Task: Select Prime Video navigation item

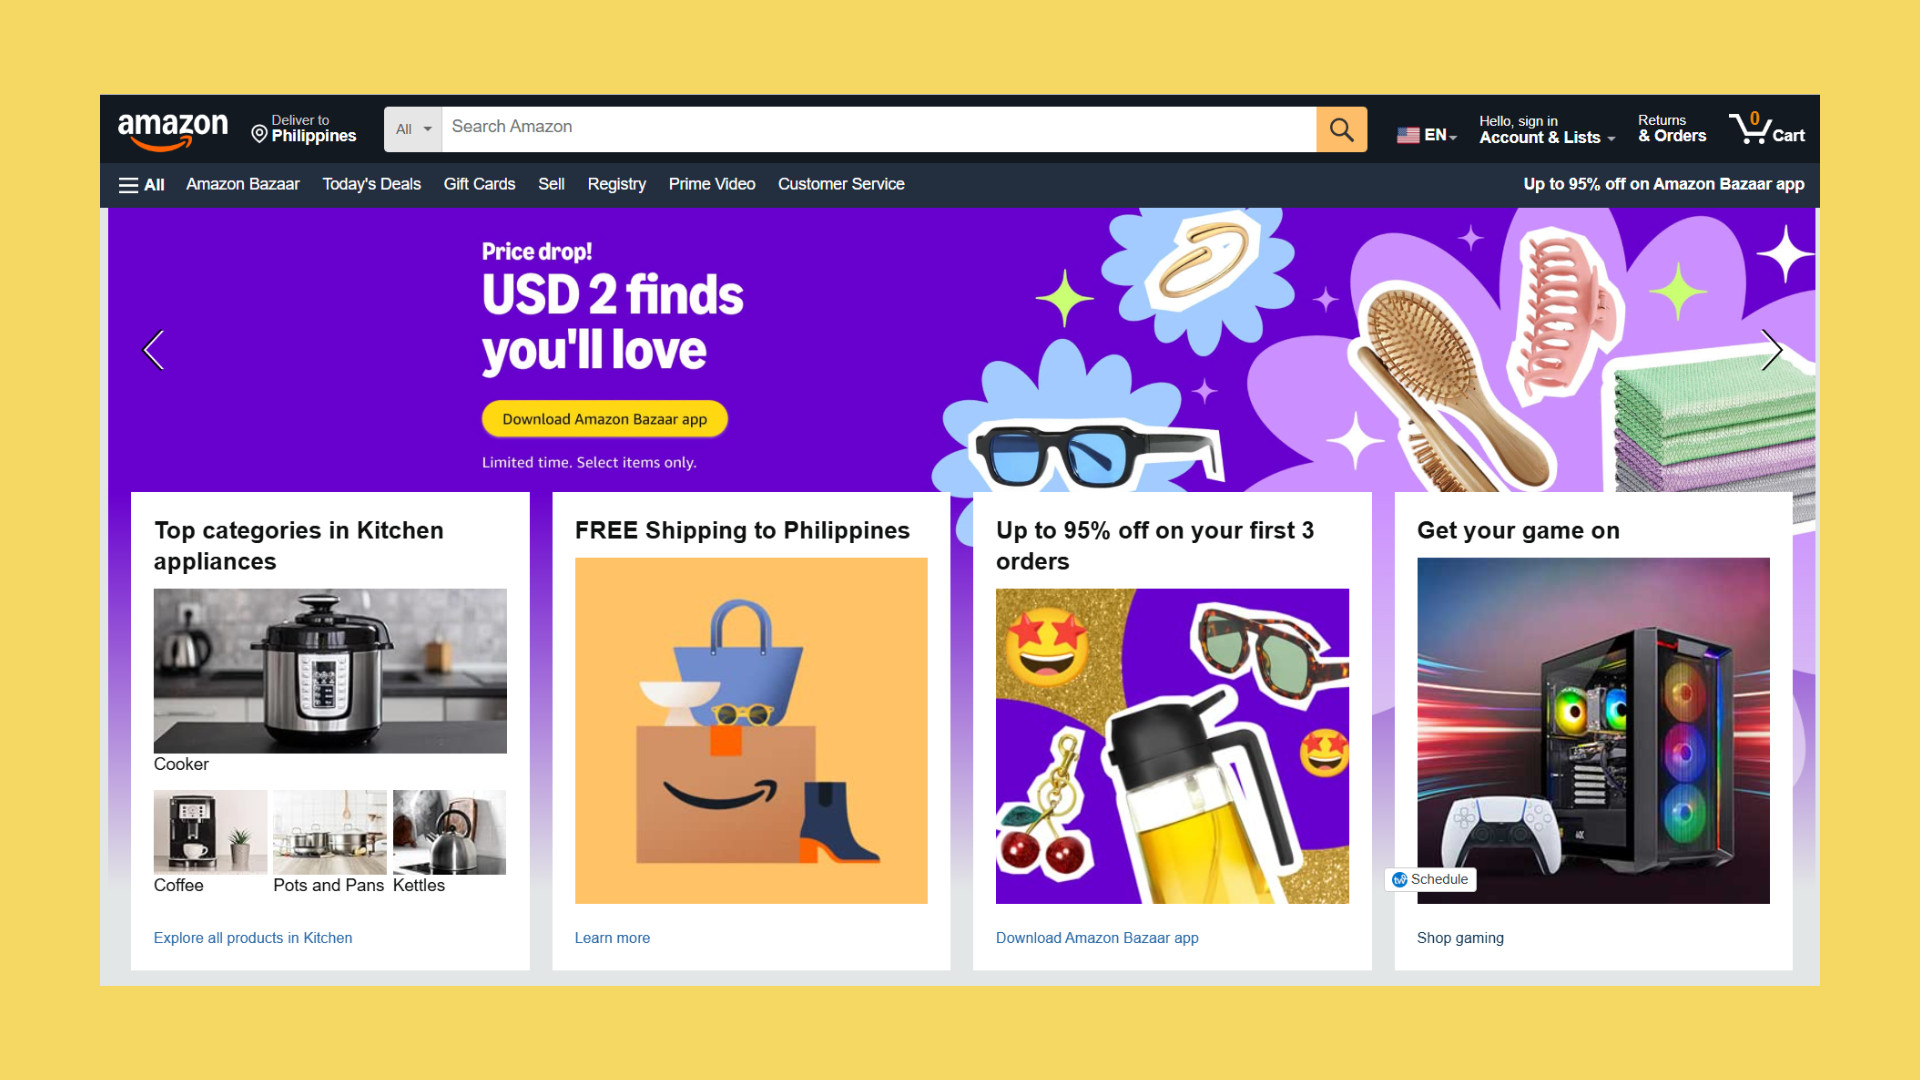Action: tap(712, 184)
